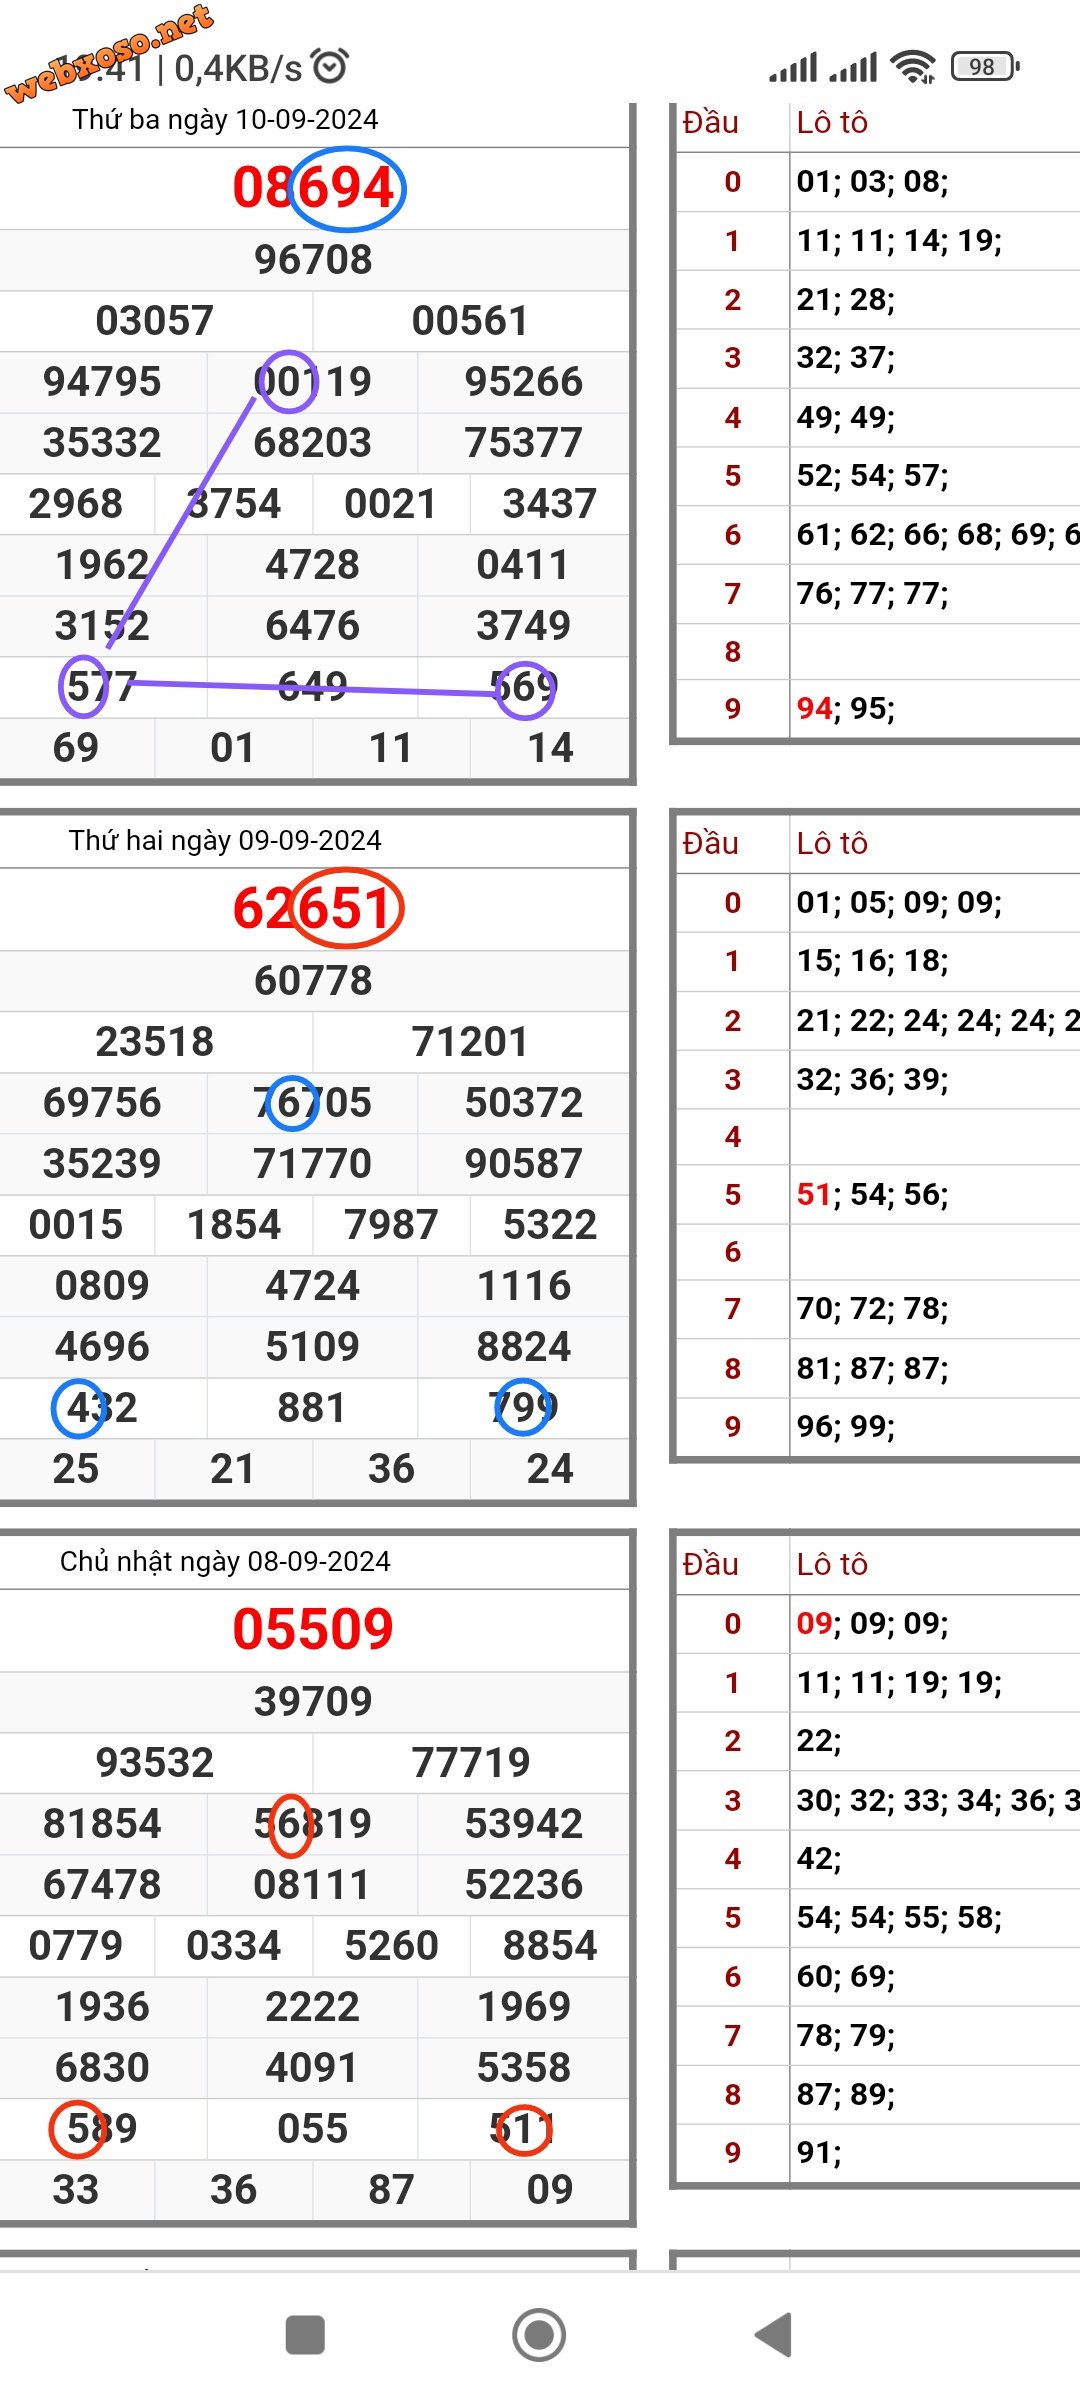Tap the Wi-Fi status icon
1080x2400 pixels.
coord(913,67)
